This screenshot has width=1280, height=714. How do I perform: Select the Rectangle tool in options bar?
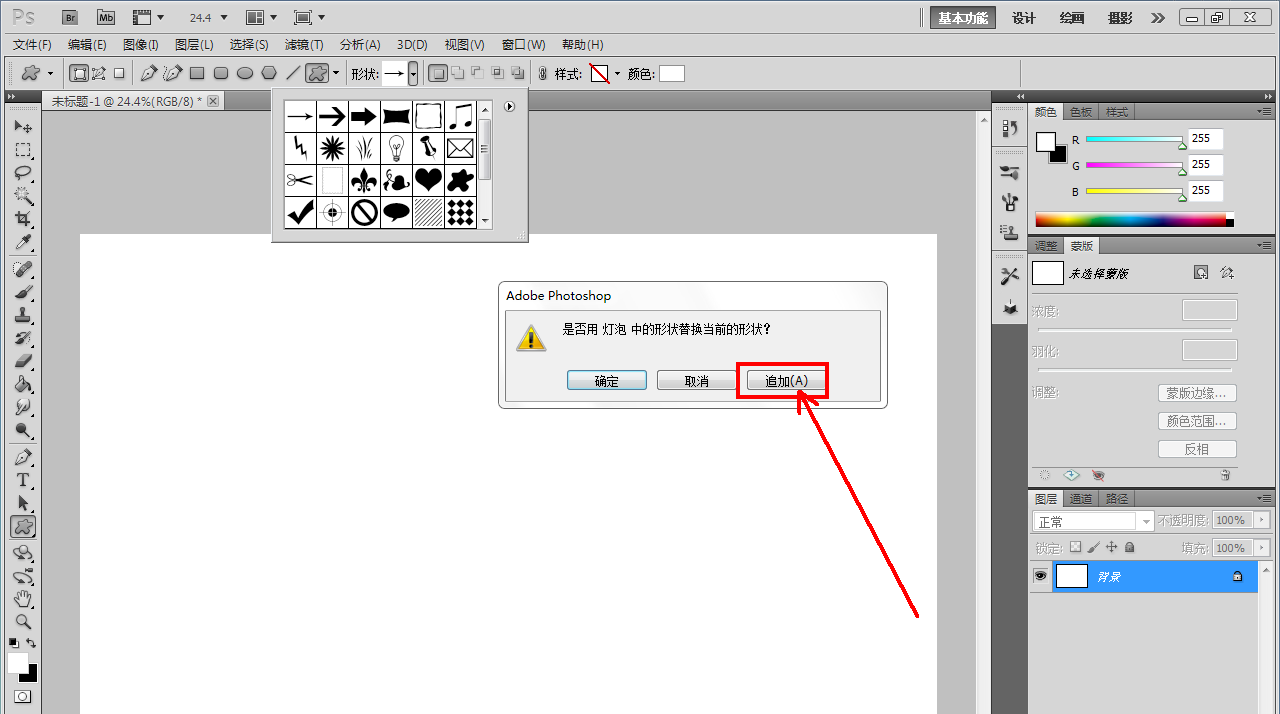tap(197, 73)
